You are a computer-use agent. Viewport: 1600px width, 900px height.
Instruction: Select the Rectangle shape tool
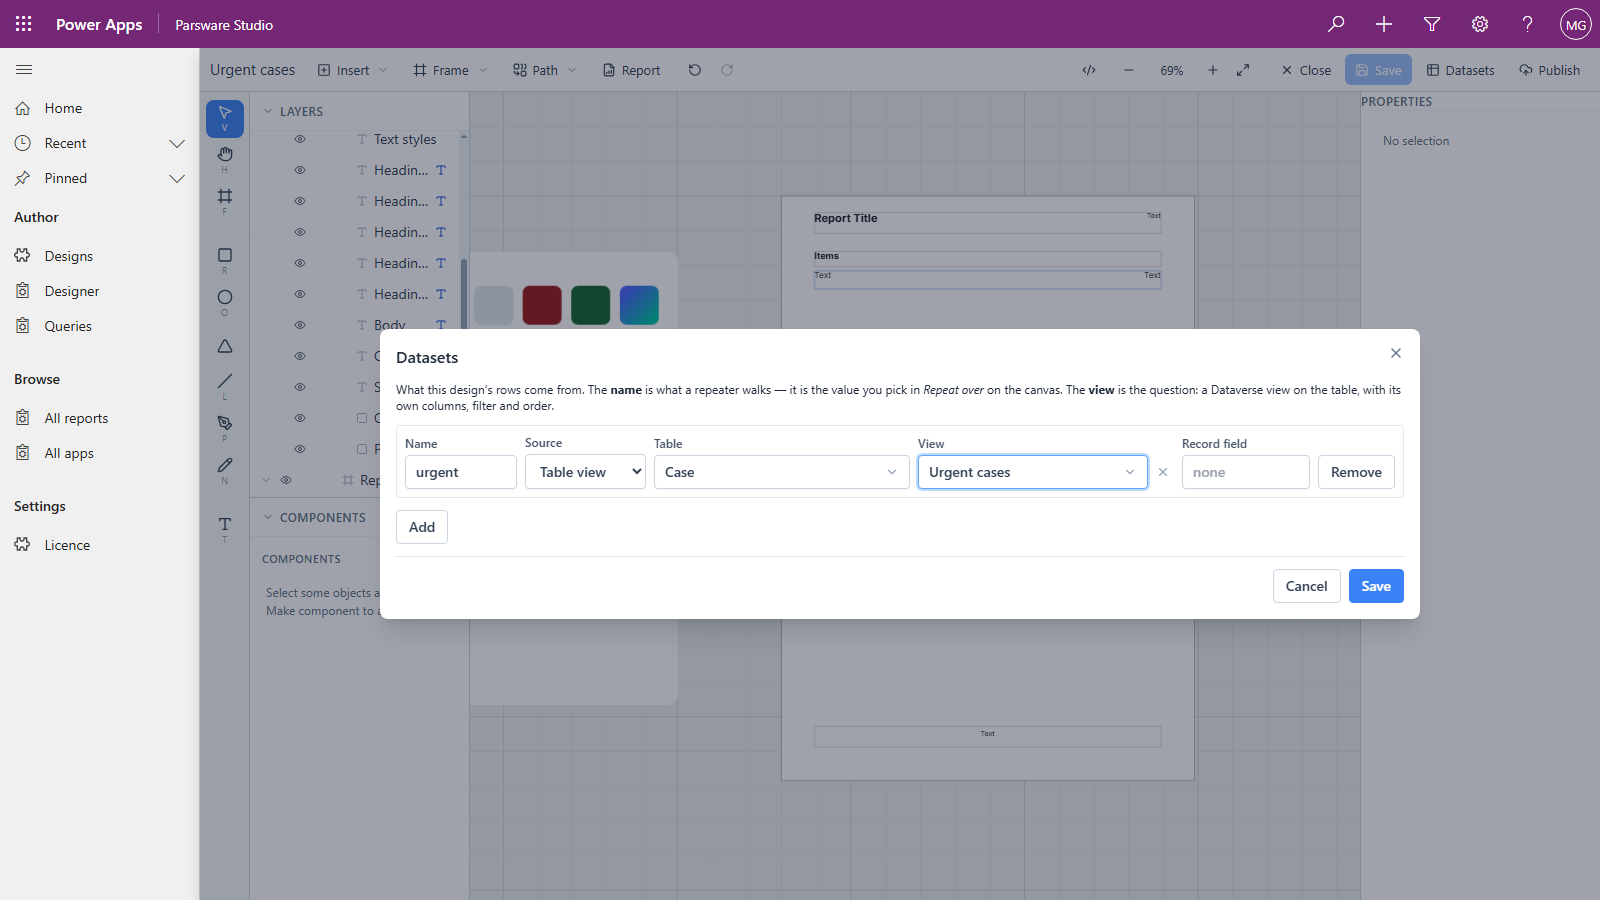coord(225,259)
